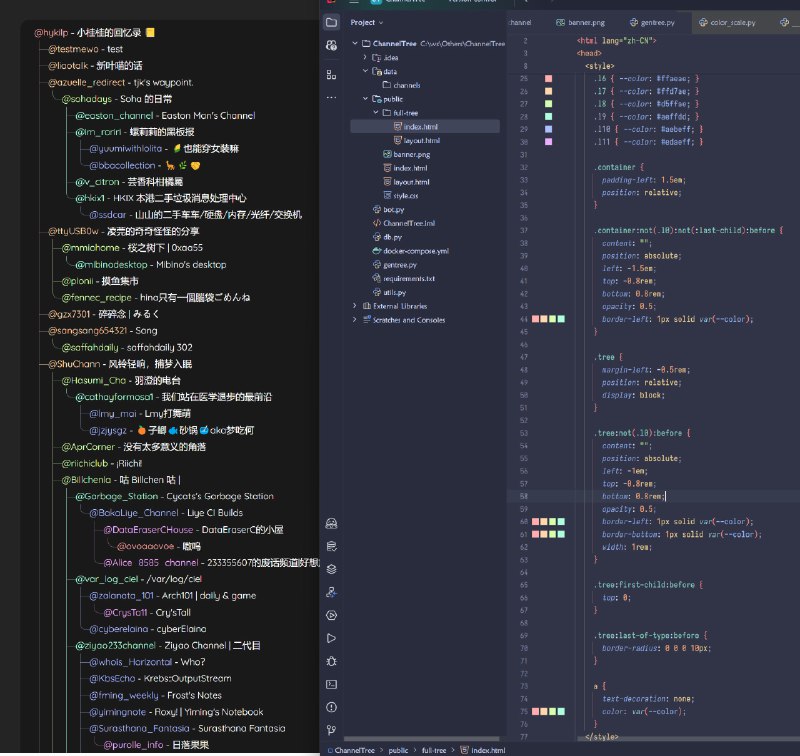Open the Database tool window icon
Image resolution: width=800 pixels, height=756 pixels.
(332, 546)
